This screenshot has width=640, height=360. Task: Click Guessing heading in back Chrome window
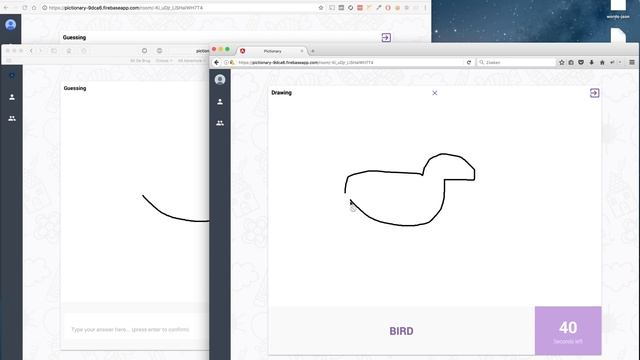click(74, 38)
